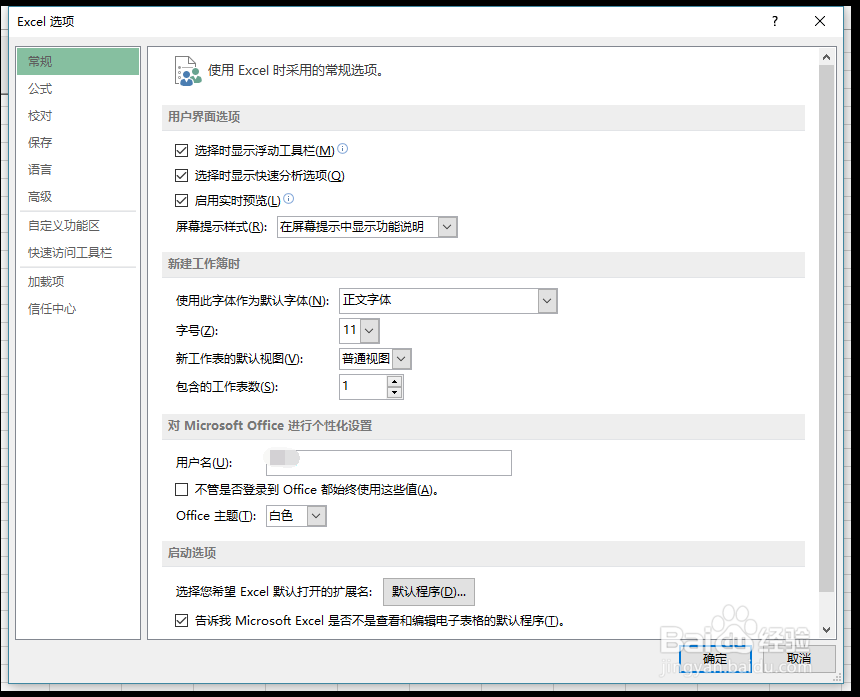Viewport: 860px width, 697px height.
Task: Uncheck 选择时显示快速分析选项
Action: click(180, 175)
